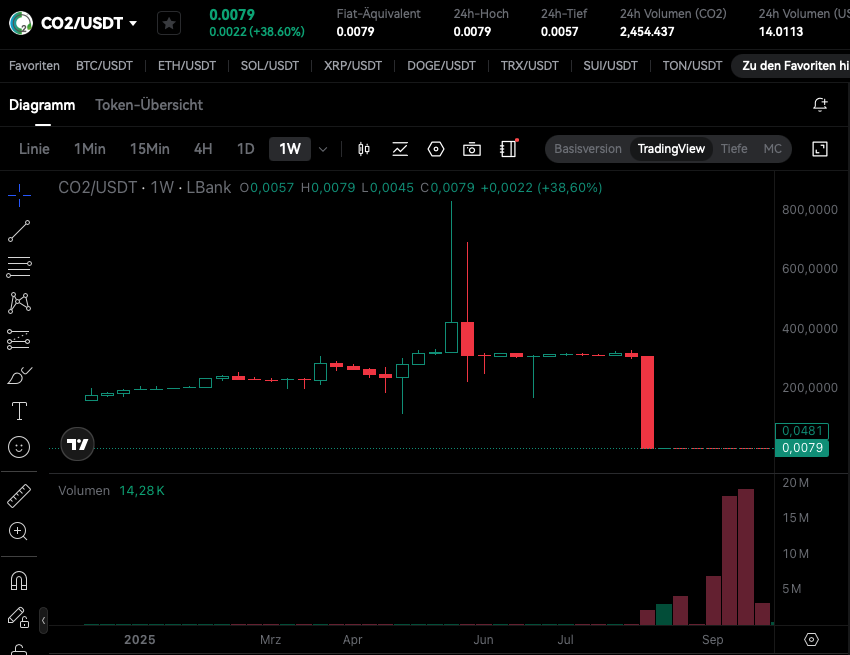Collapse the drawing toolbar arrow
Image resolution: width=850 pixels, height=655 pixels.
tap(43, 620)
